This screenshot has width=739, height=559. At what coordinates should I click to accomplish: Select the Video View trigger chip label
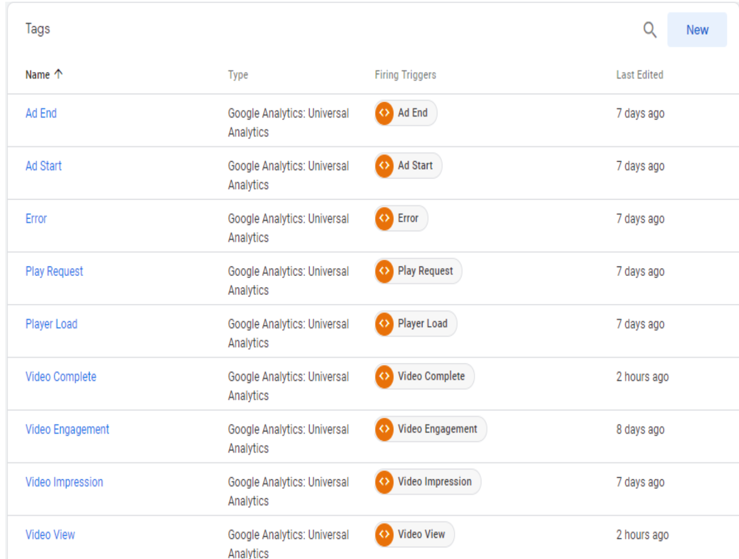pos(421,534)
